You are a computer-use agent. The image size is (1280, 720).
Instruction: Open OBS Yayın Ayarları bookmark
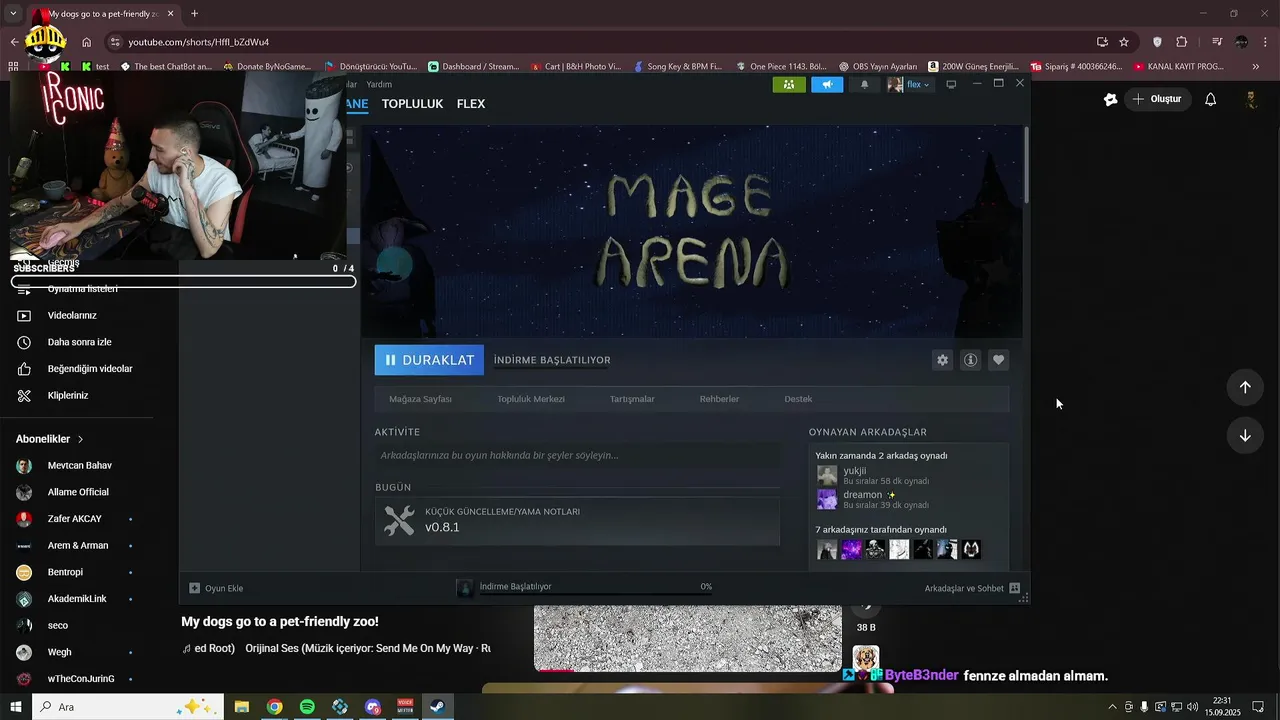[x=878, y=67]
